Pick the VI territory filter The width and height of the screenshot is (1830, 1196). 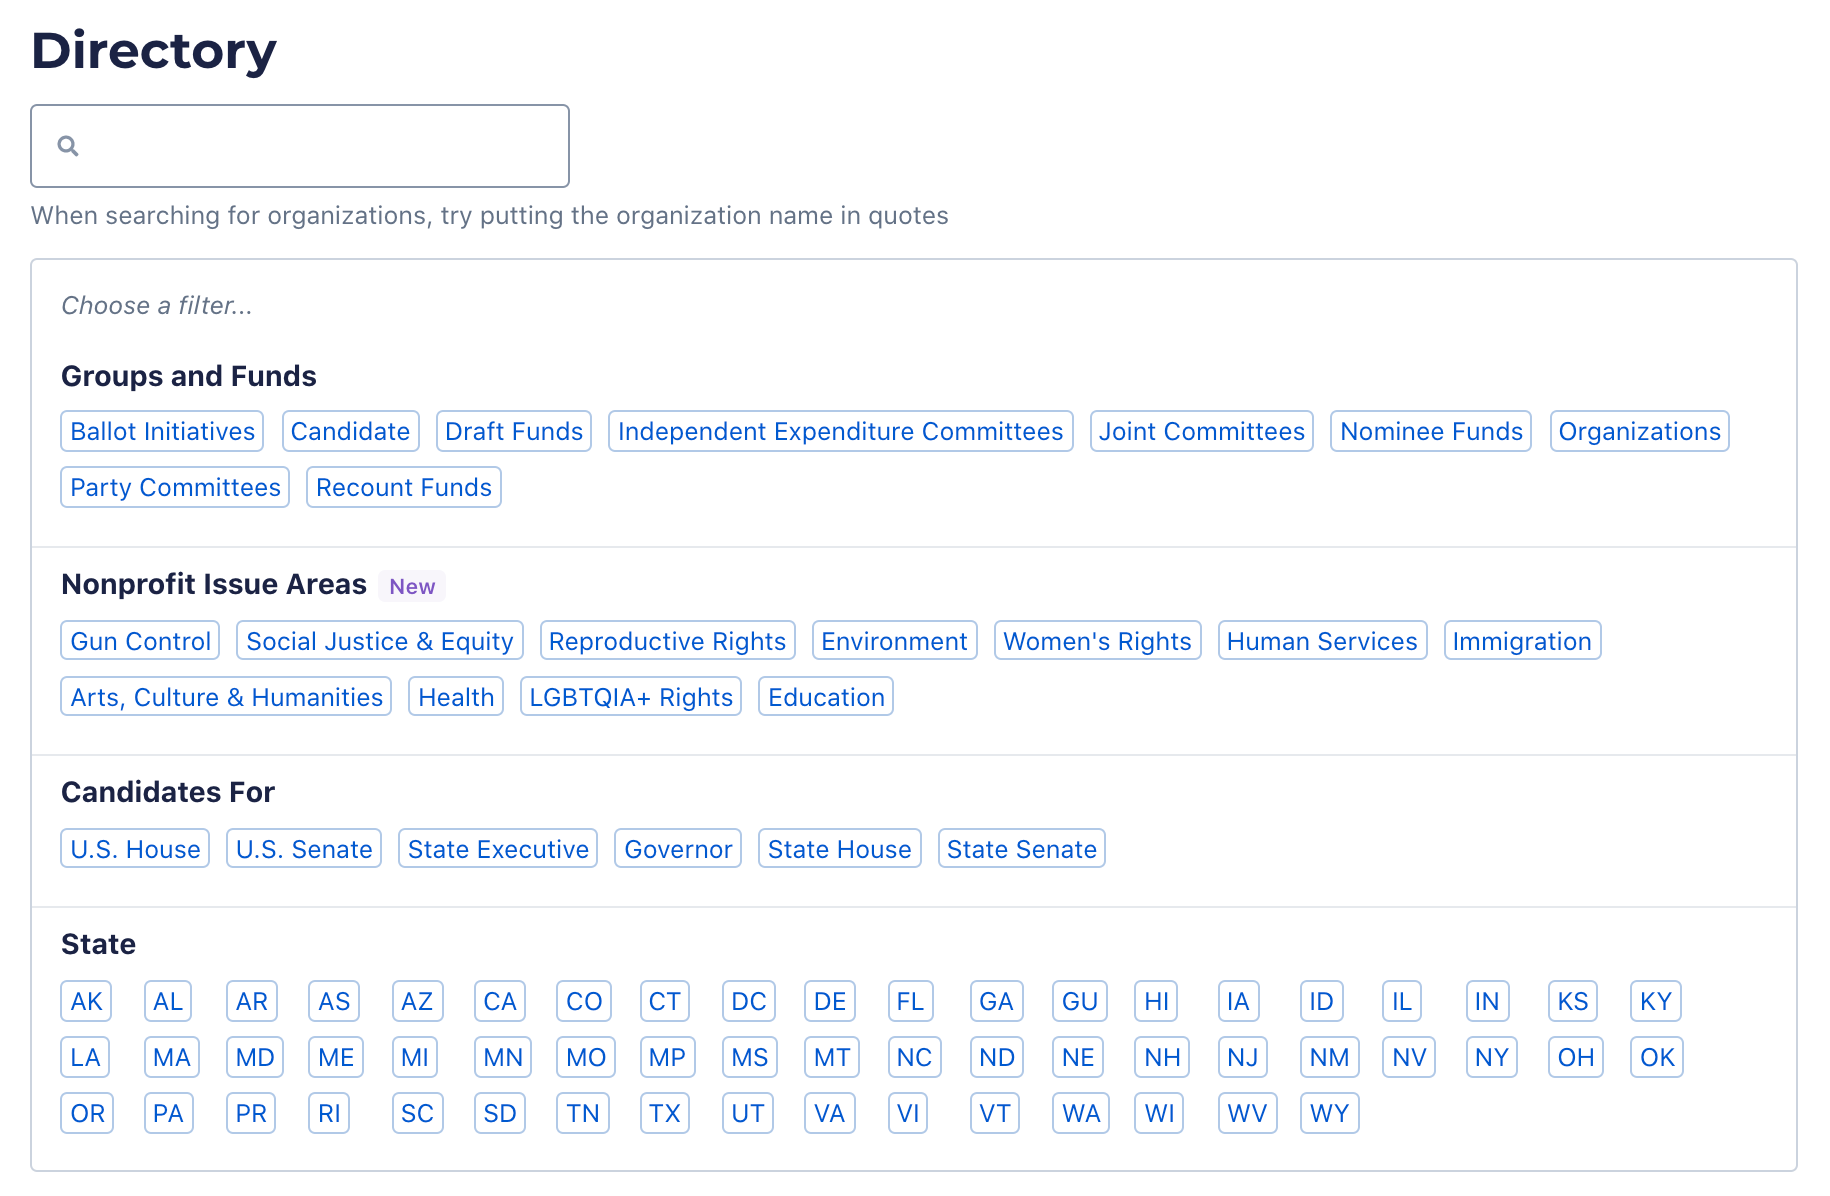tap(908, 1113)
